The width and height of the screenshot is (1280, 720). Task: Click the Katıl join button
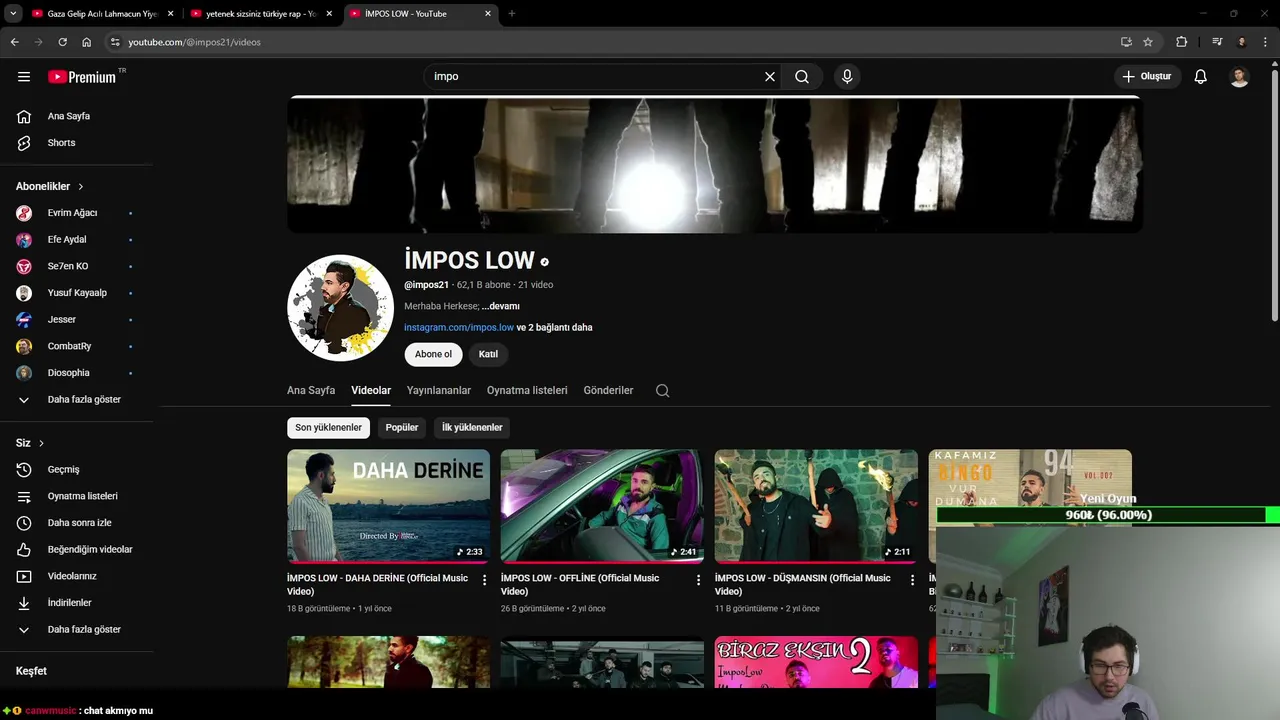(488, 354)
